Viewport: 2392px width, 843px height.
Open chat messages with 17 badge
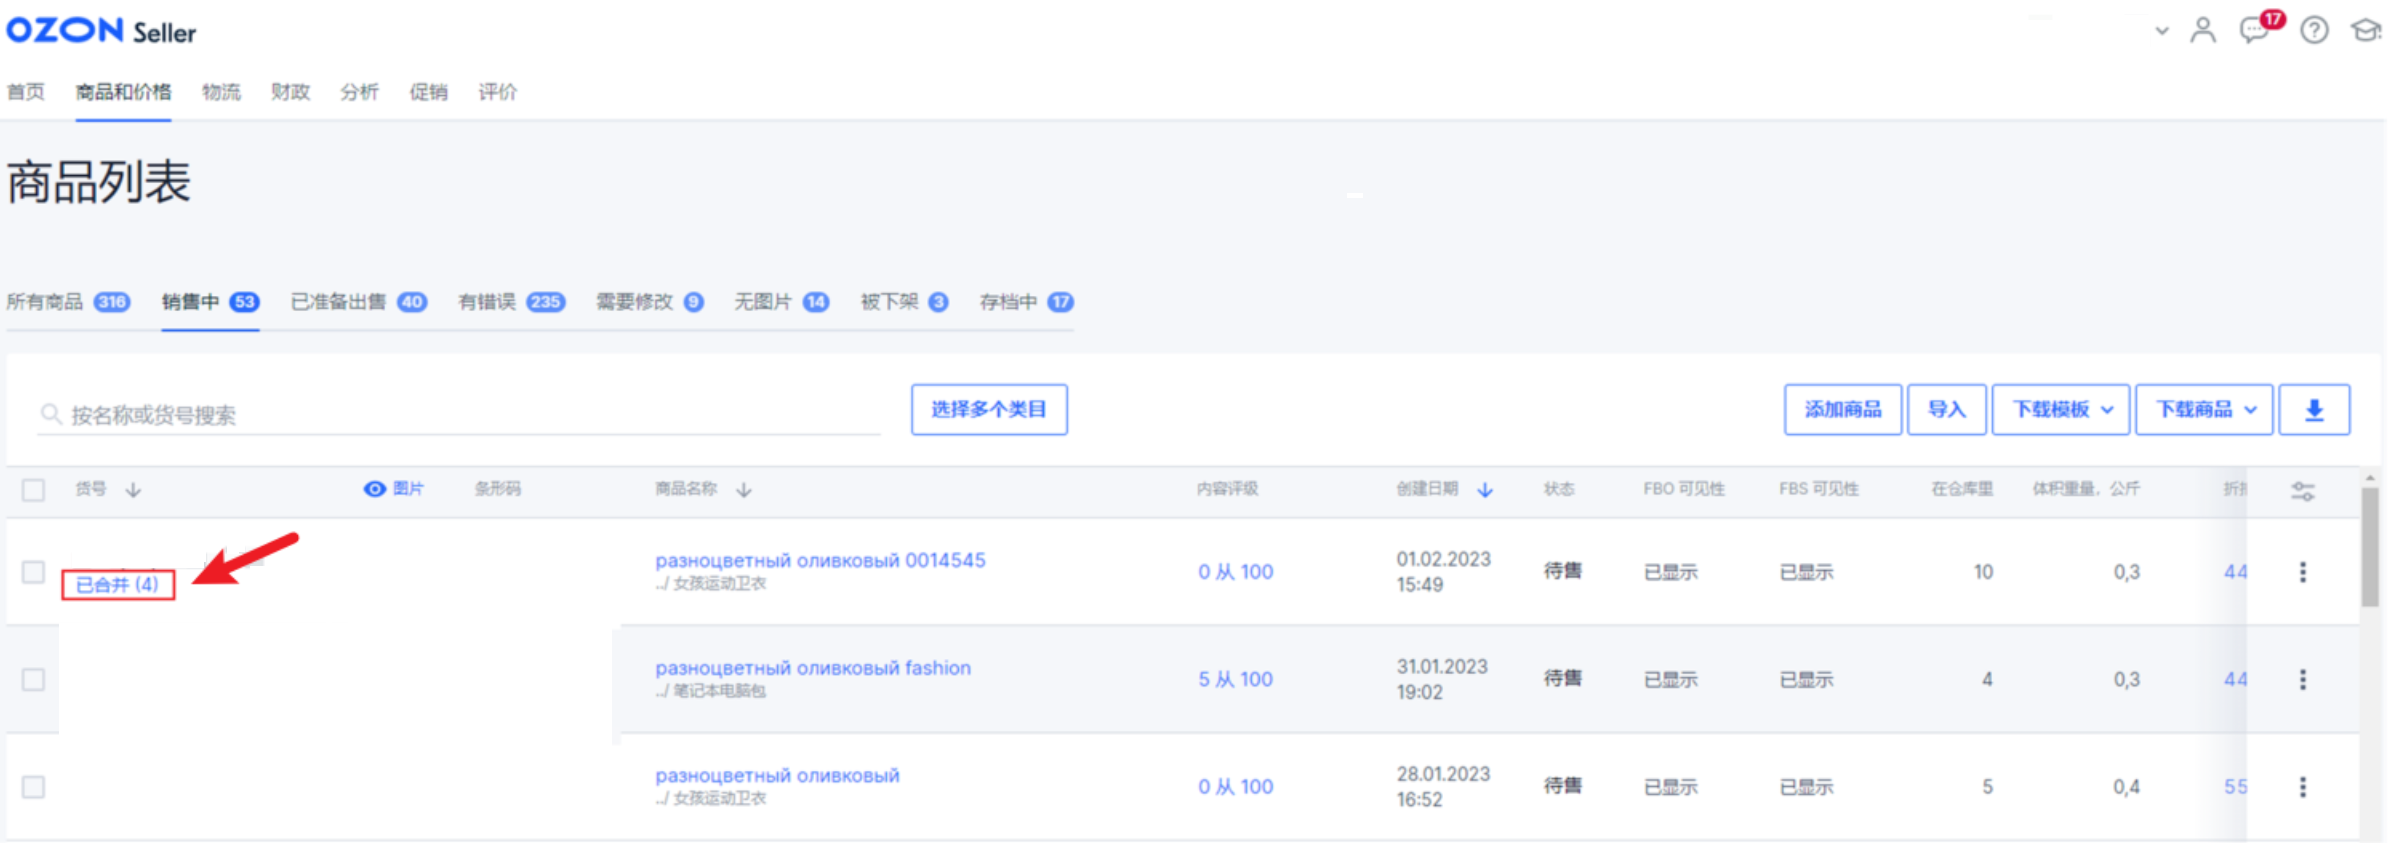pyautogui.click(x=2256, y=29)
